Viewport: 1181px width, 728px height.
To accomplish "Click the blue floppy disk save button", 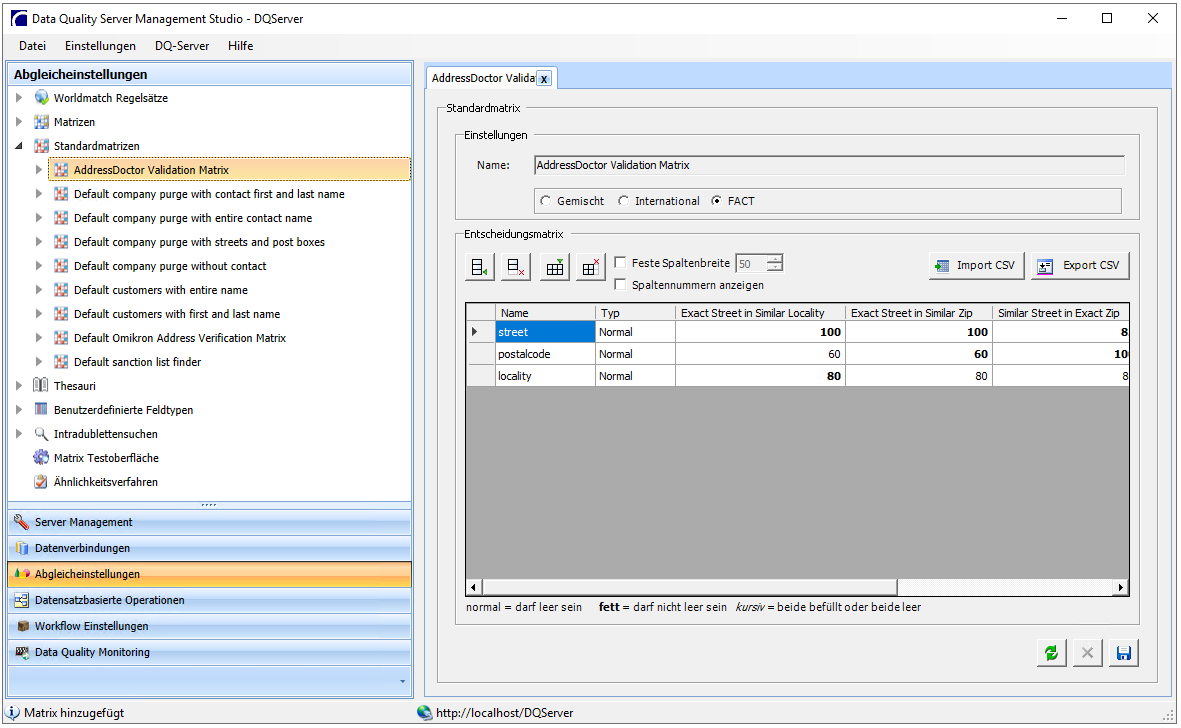I will [1124, 653].
